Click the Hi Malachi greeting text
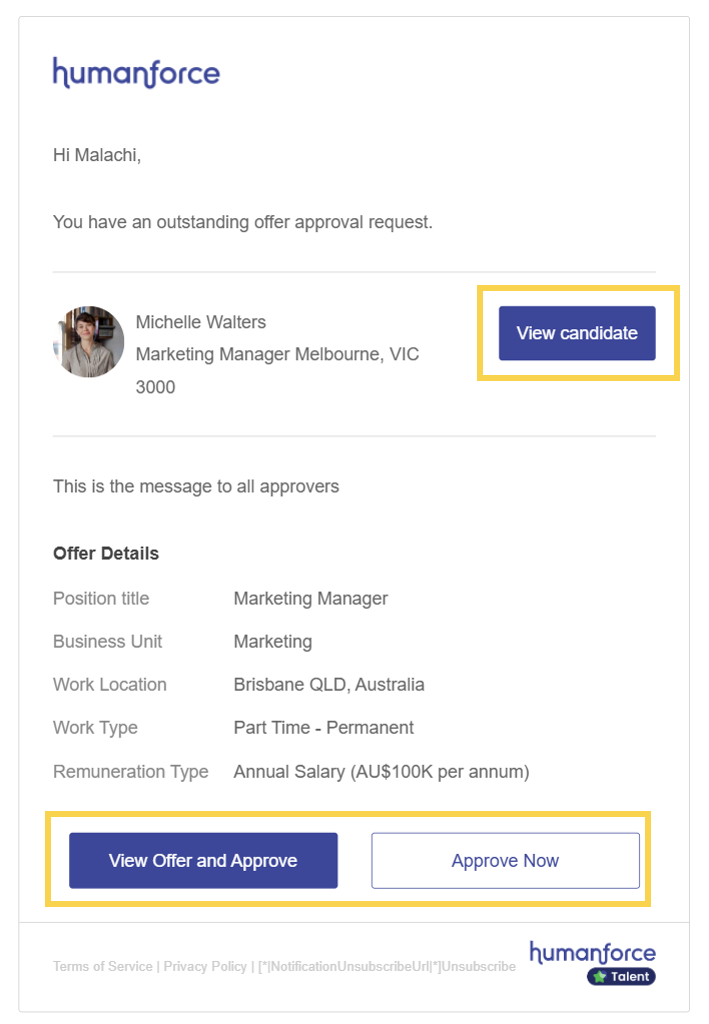Viewport: 709px width, 1024px height. 97,155
